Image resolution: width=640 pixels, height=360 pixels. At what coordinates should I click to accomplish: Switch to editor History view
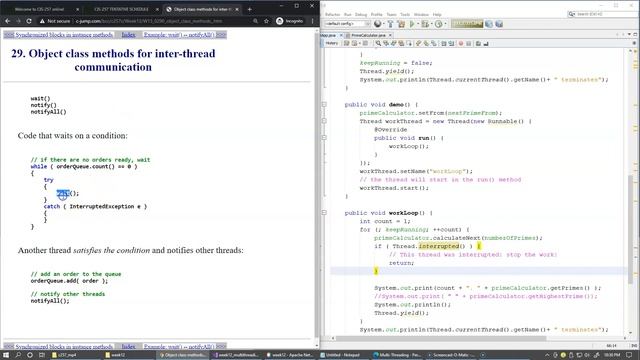[331, 43]
